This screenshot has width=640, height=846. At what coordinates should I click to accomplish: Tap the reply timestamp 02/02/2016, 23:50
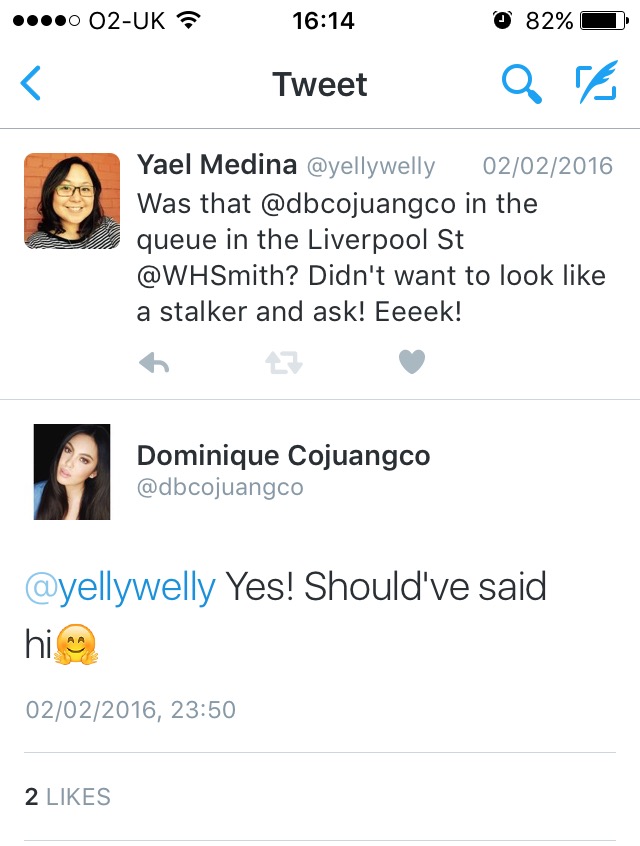tap(128, 709)
